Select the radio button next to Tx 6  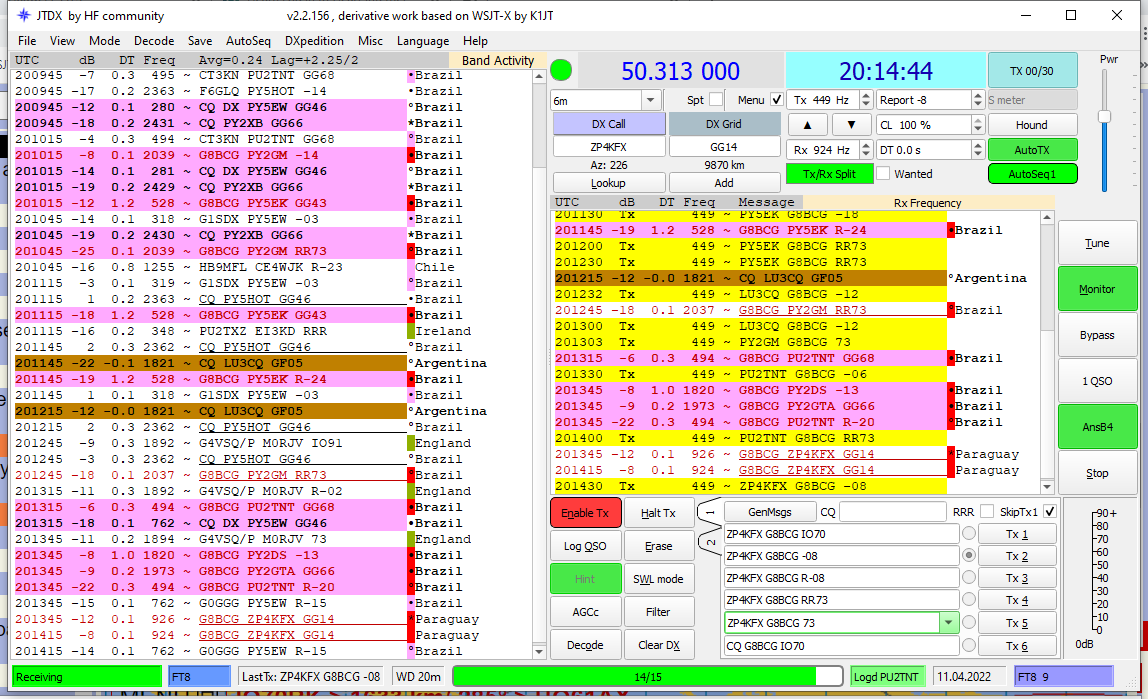[x=969, y=645]
